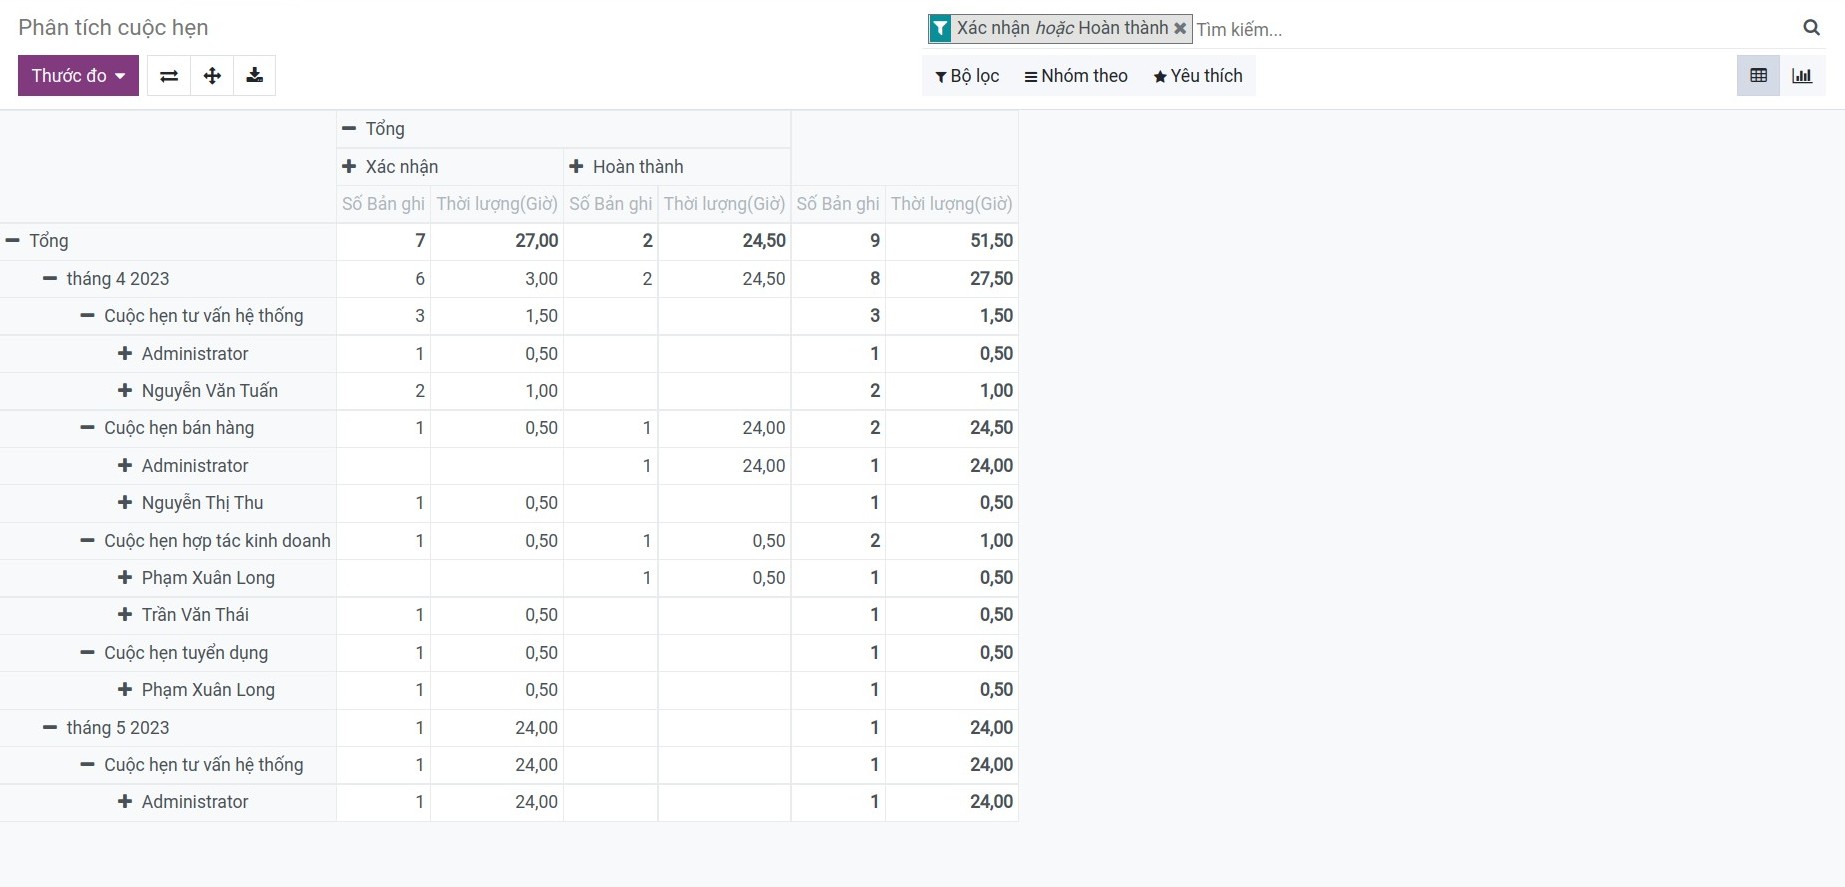Click the expand all arrows icon
Screen dimensions: 1845x887
(212, 76)
